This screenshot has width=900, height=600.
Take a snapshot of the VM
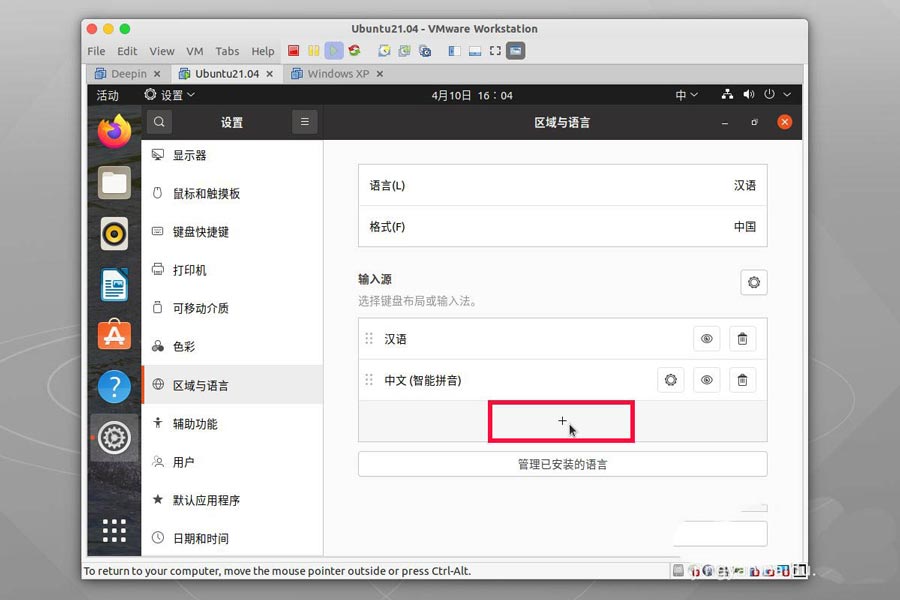pos(382,49)
